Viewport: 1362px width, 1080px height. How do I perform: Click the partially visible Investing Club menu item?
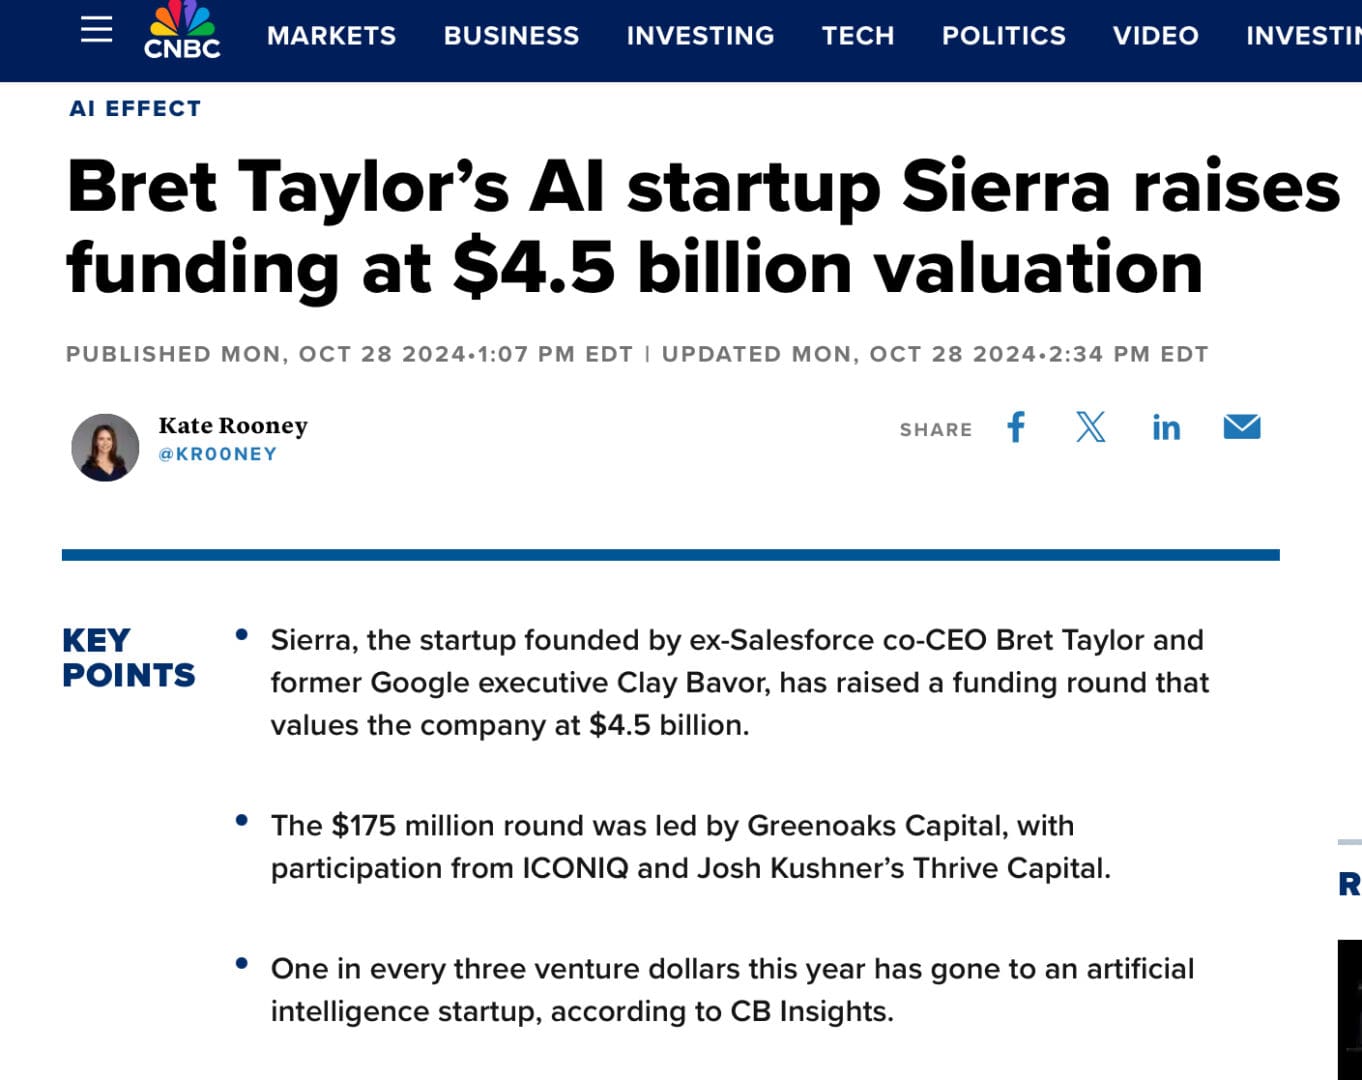click(1303, 36)
